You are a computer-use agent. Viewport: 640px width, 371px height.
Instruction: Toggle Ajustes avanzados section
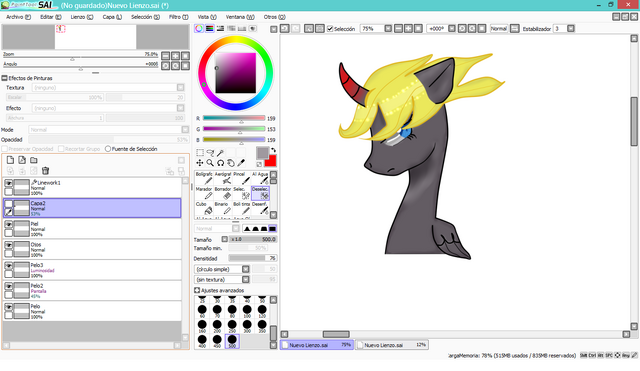197,290
